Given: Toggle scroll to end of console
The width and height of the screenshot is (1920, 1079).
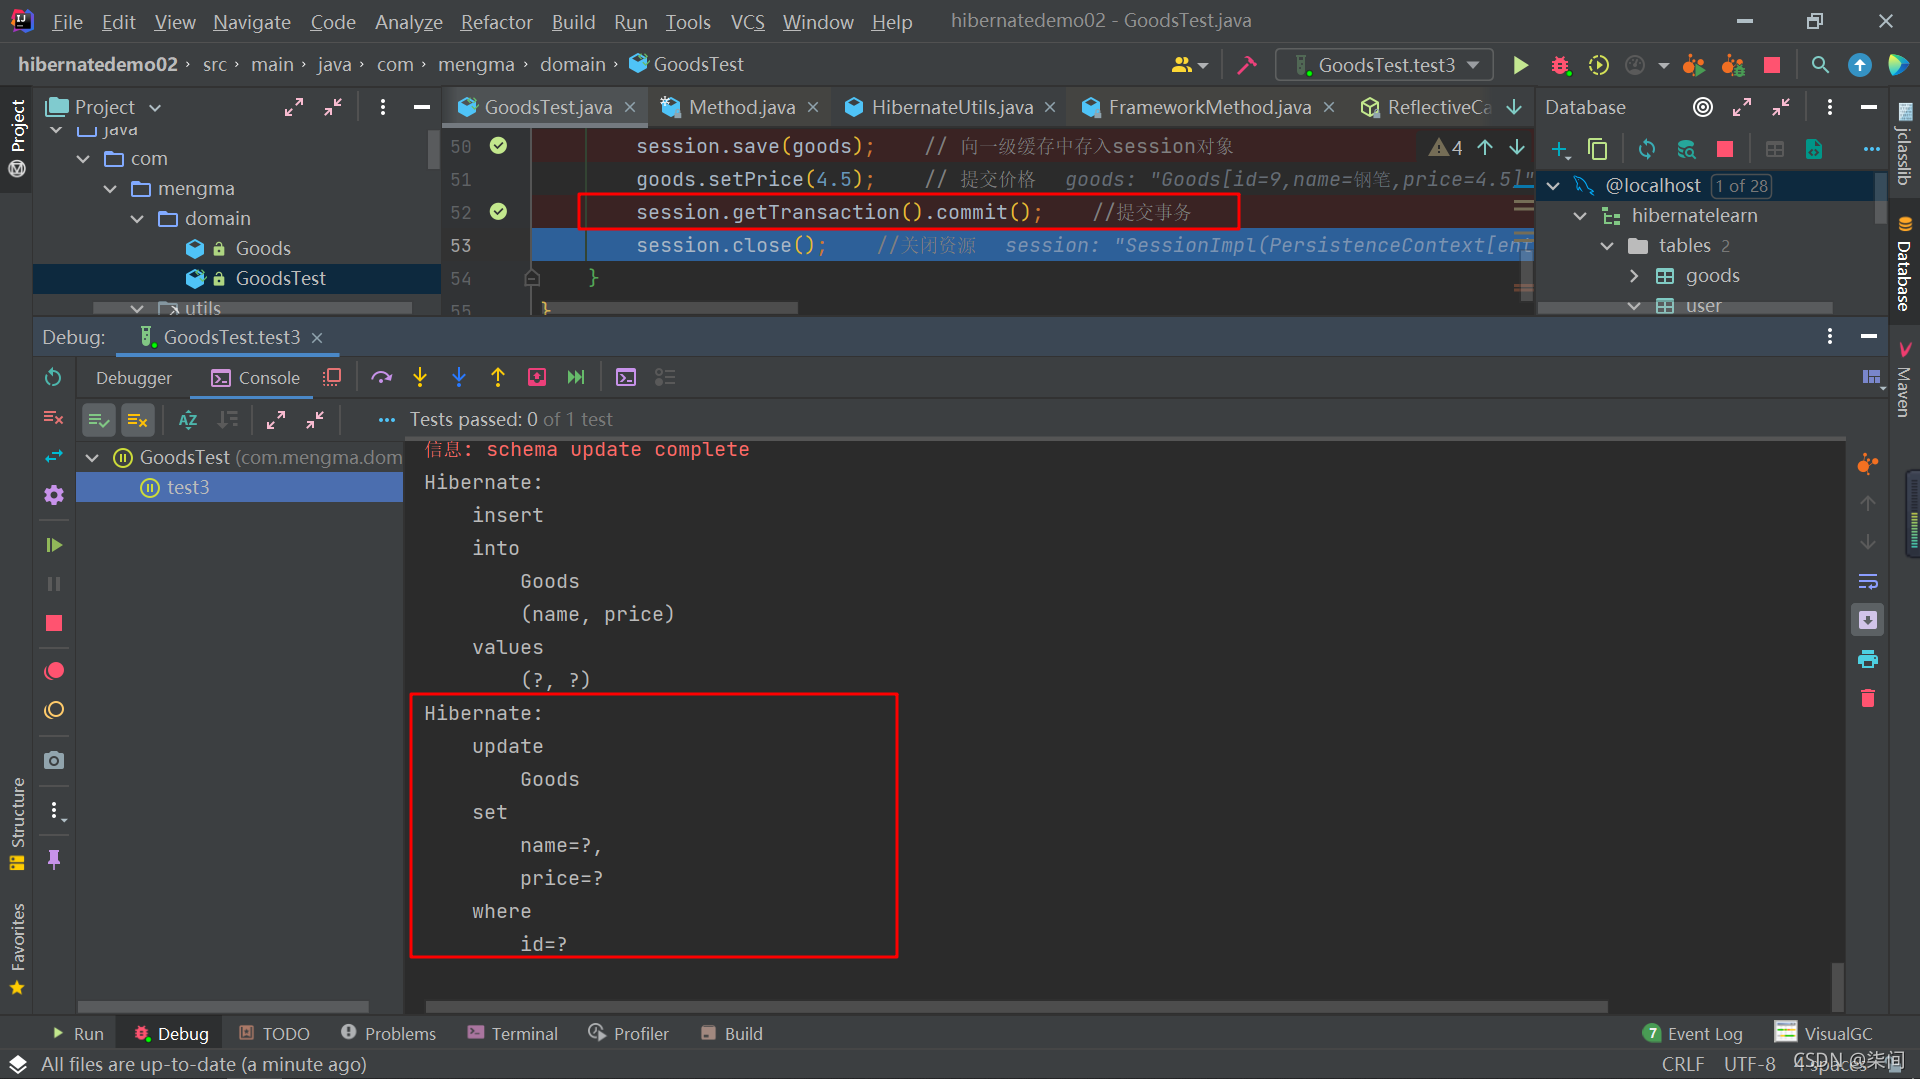Looking at the screenshot, I should click(x=1867, y=620).
